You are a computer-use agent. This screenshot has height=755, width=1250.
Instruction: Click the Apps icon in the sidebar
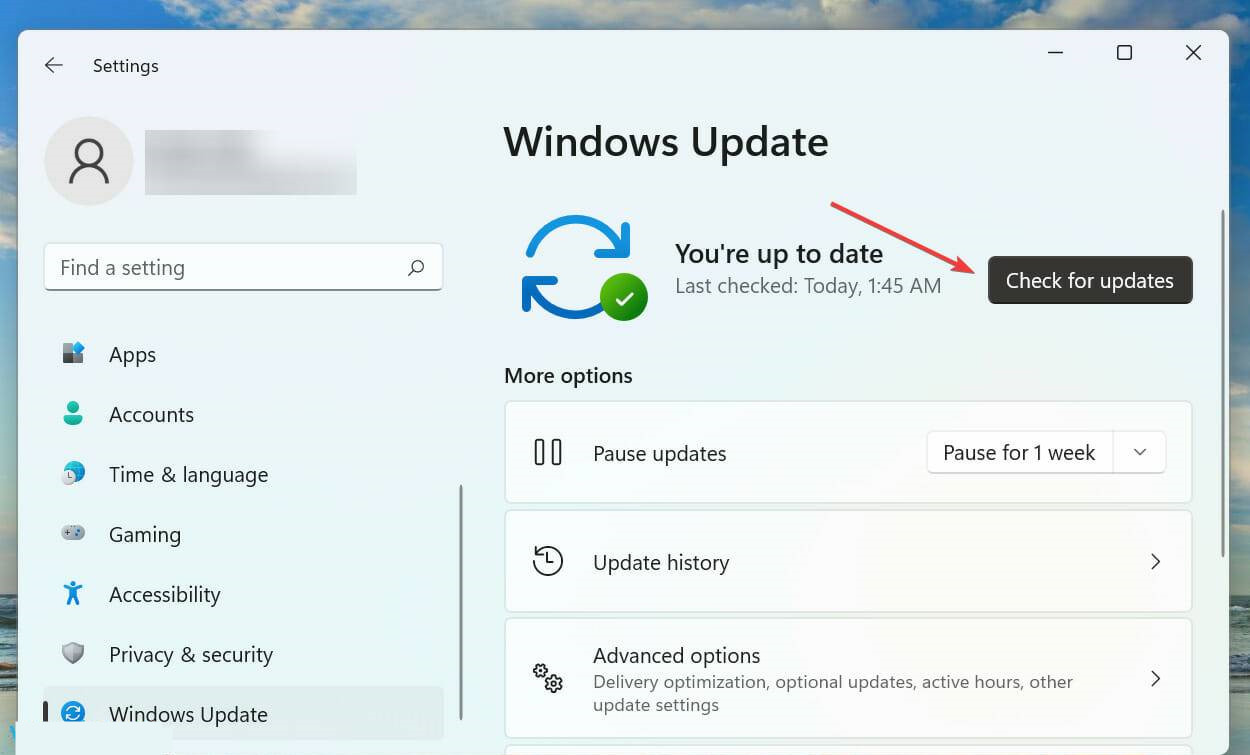point(73,354)
